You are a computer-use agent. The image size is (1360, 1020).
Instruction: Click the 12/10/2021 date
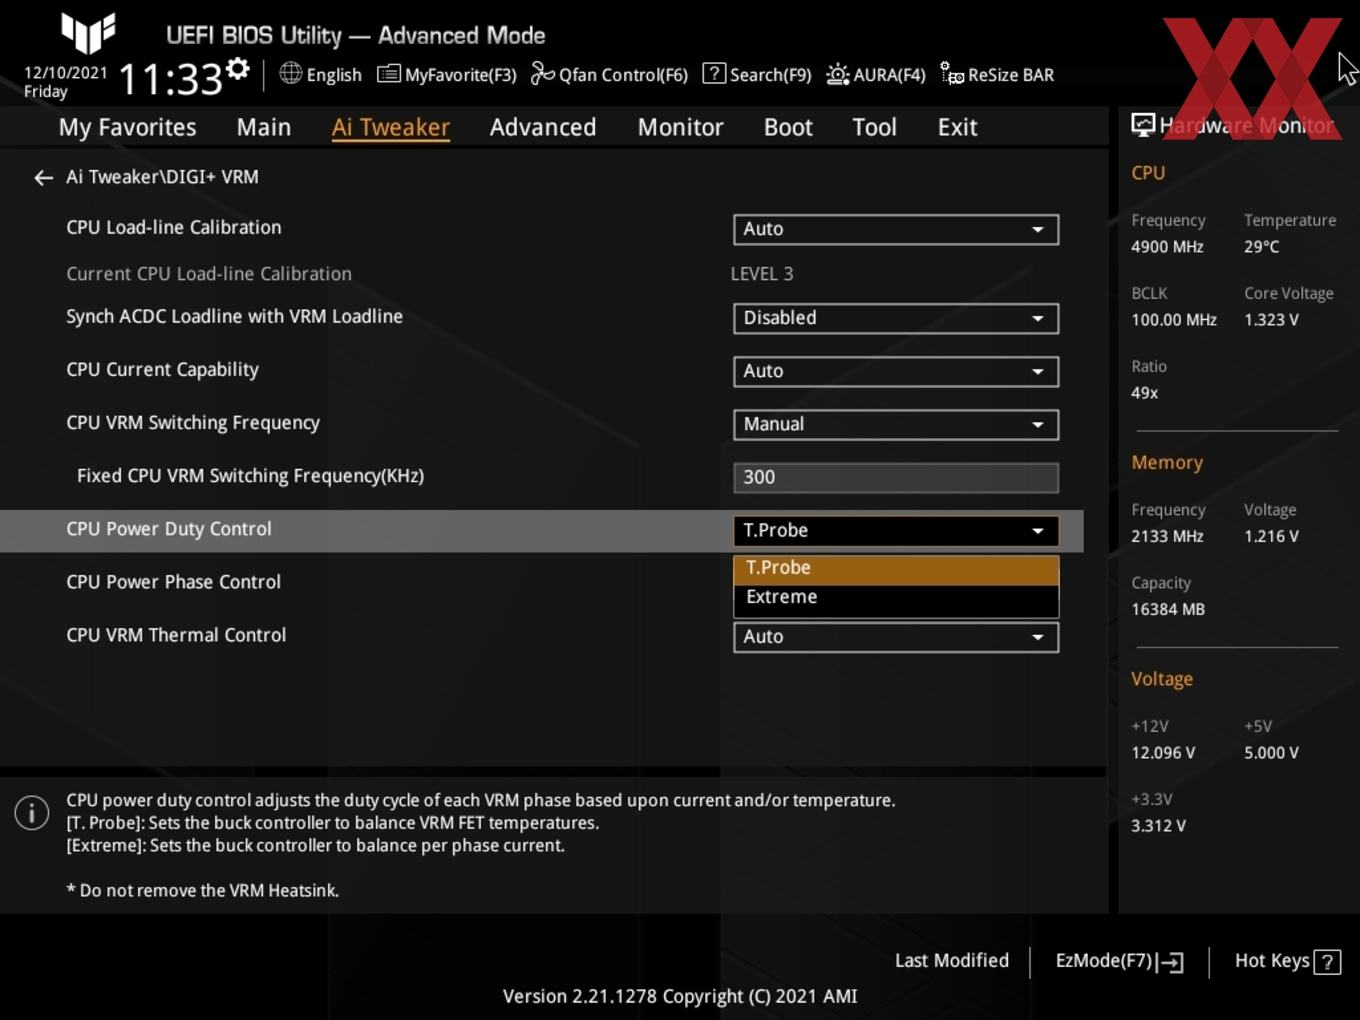66,73
